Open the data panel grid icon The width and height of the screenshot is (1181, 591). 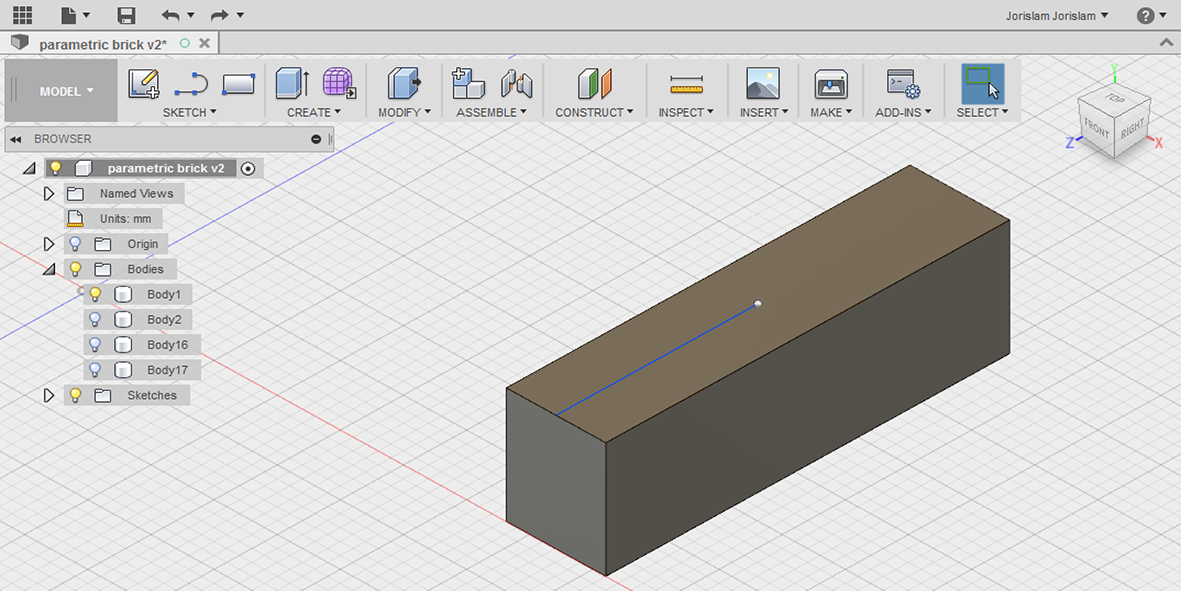[23, 15]
